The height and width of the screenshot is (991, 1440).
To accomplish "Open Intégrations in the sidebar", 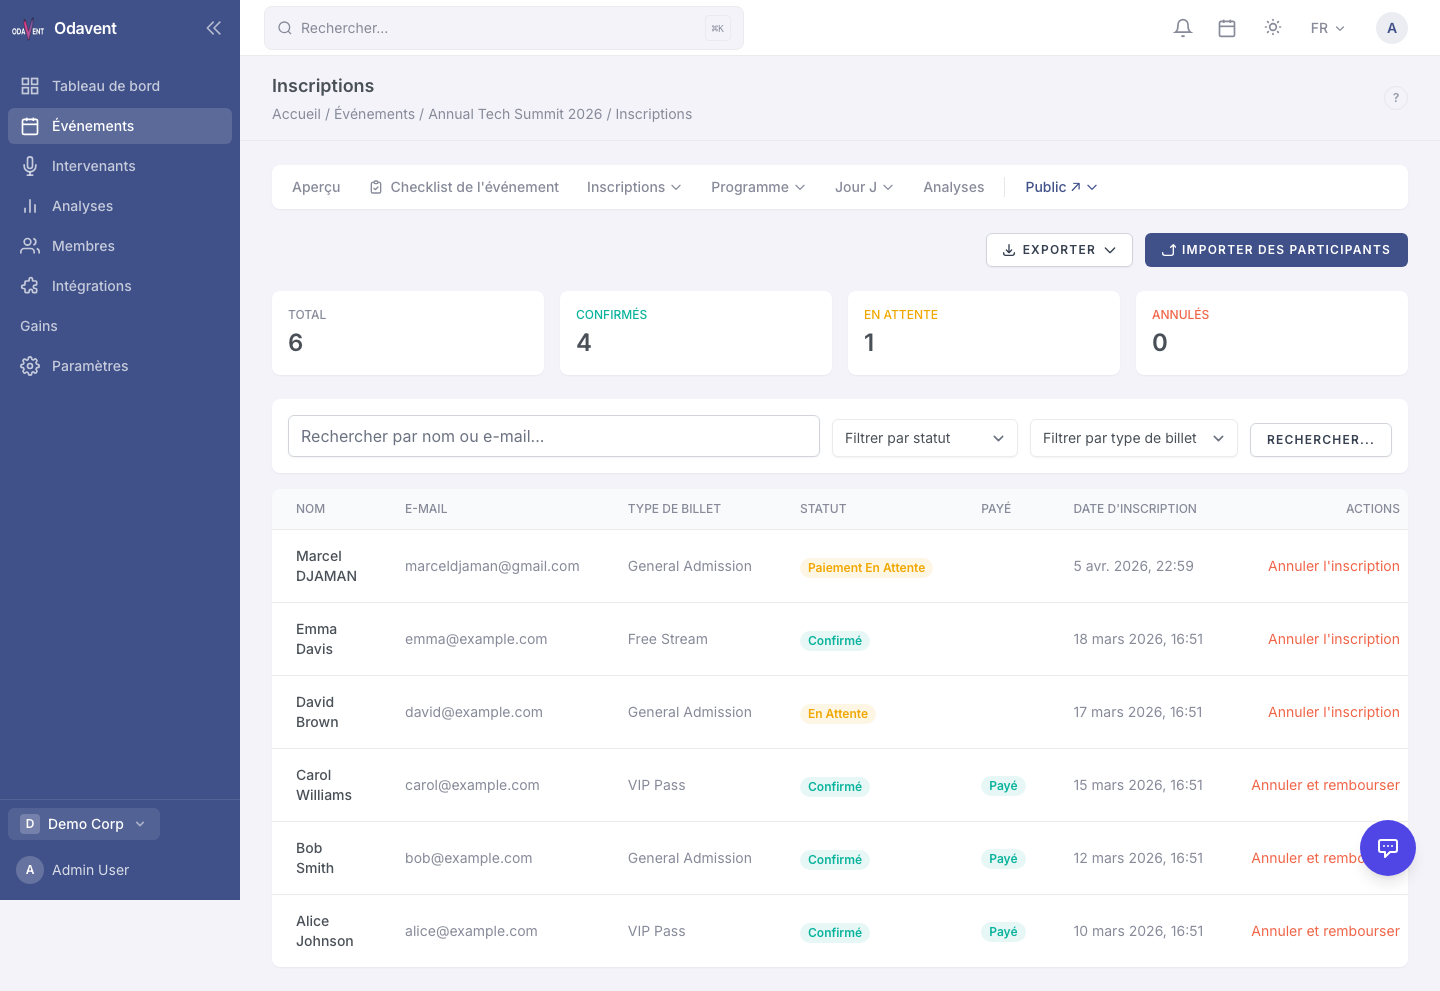I will tap(120, 286).
